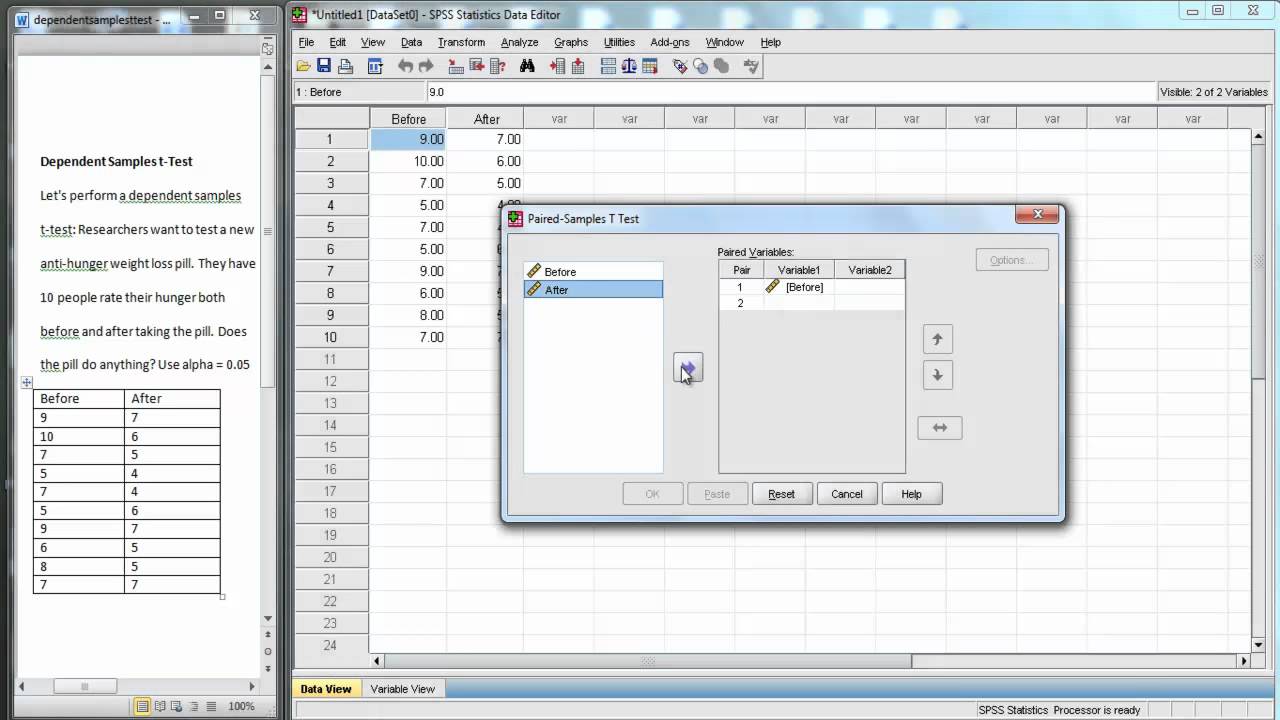1280x720 pixels.
Task: Click the Find binoculars icon
Action: pos(527,66)
